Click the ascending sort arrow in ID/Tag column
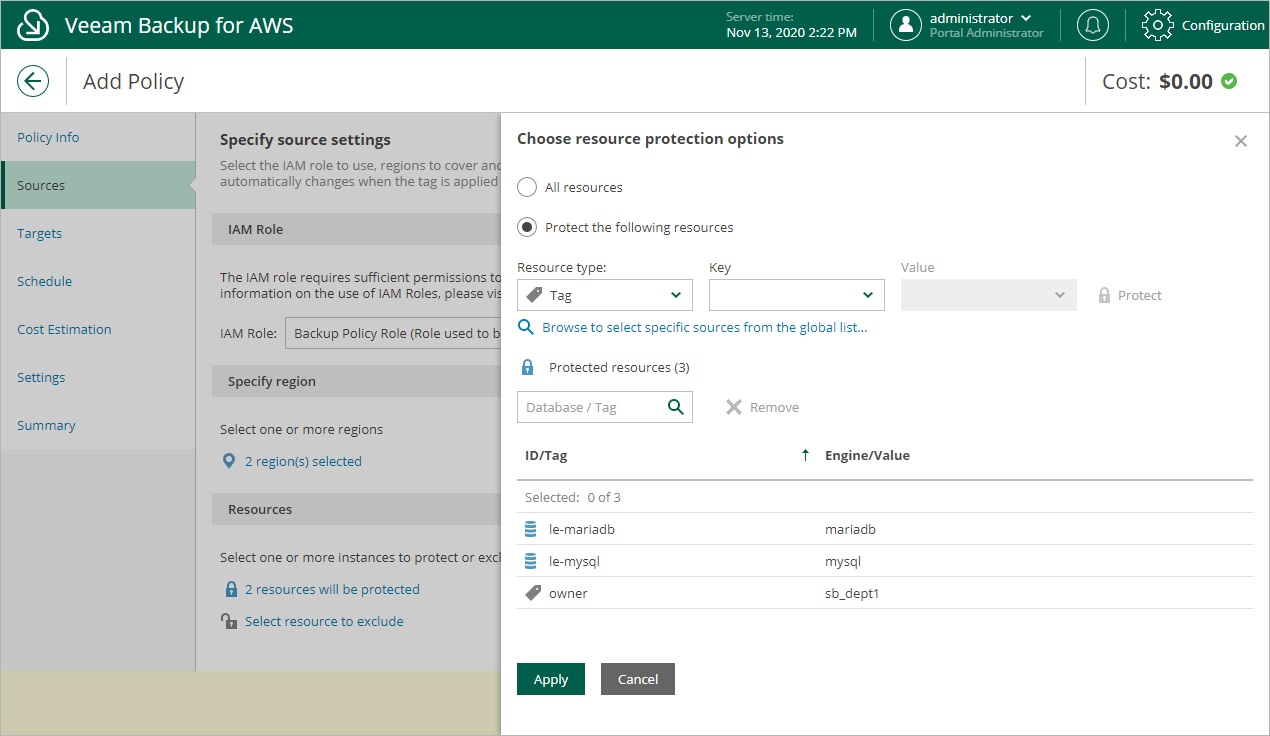This screenshot has width=1270, height=736. tap(805, 455)
